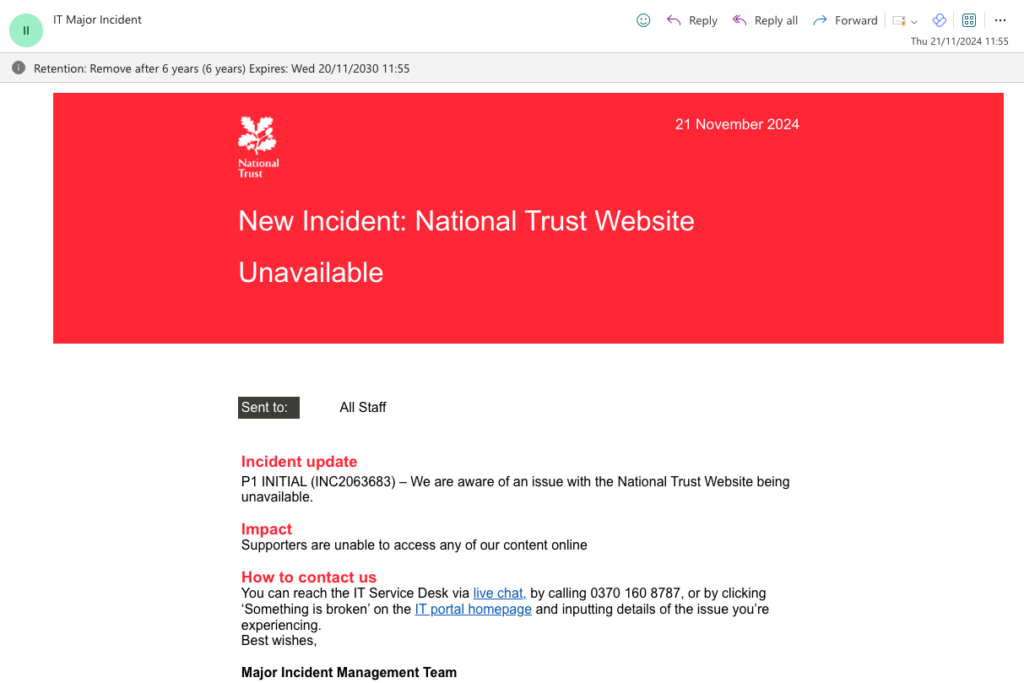Open the live chat link
Screen dimensions: 1024x683
(x=500, y=593)
